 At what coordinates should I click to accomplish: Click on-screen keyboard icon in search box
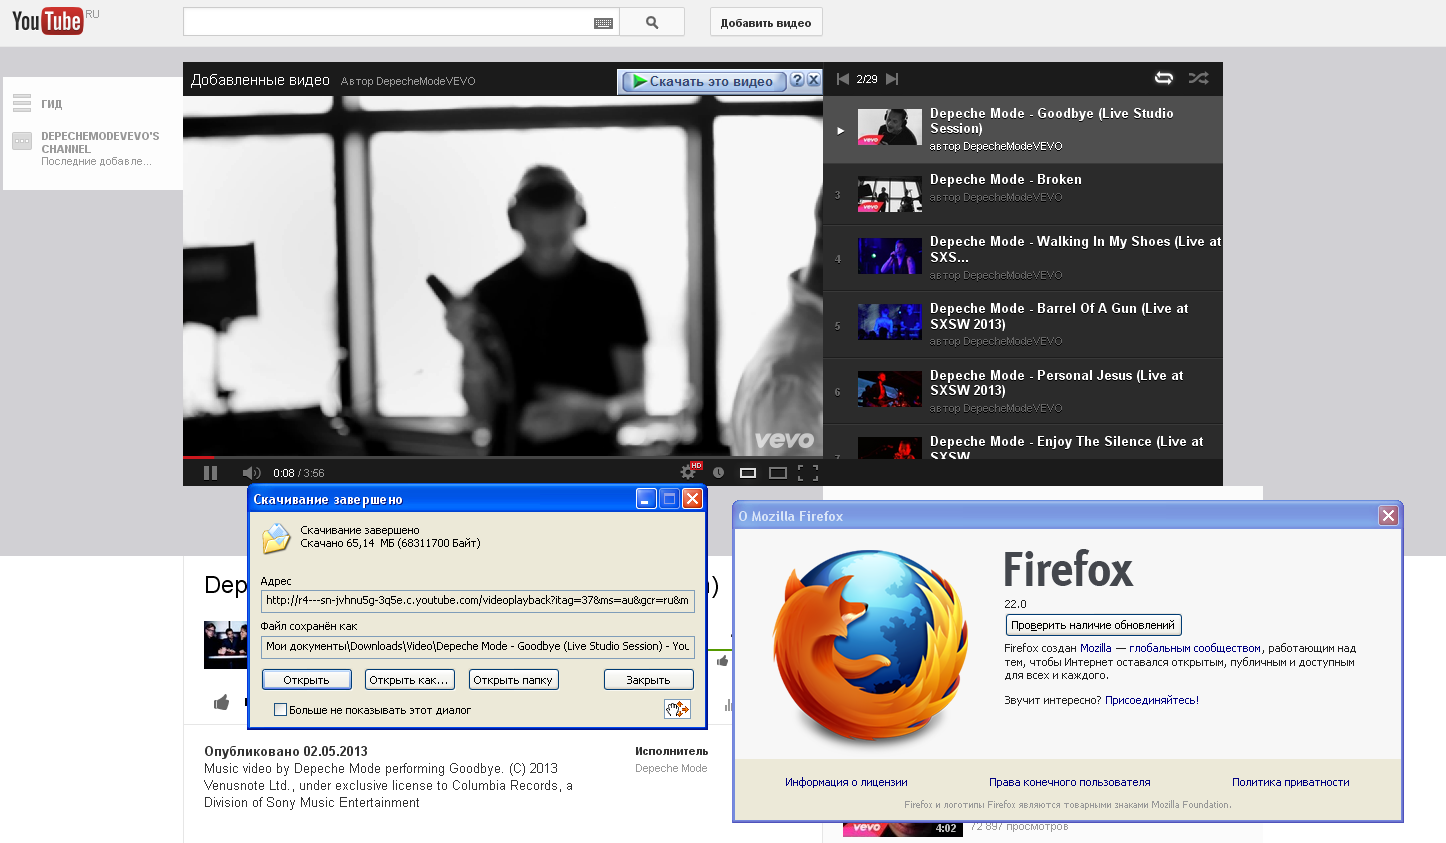[603, 23]
